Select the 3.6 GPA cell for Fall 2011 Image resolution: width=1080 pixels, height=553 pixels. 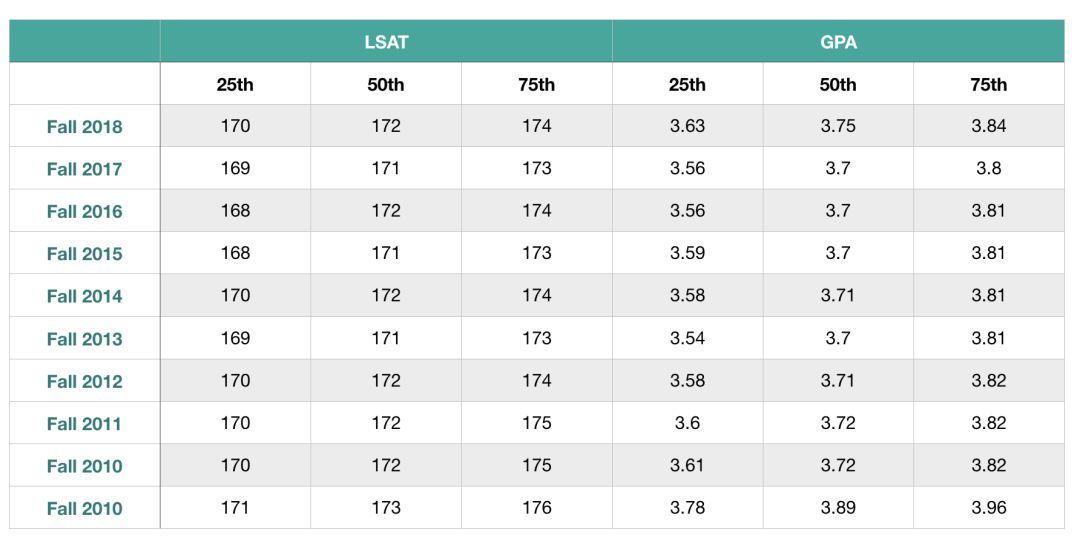[687, 423]
